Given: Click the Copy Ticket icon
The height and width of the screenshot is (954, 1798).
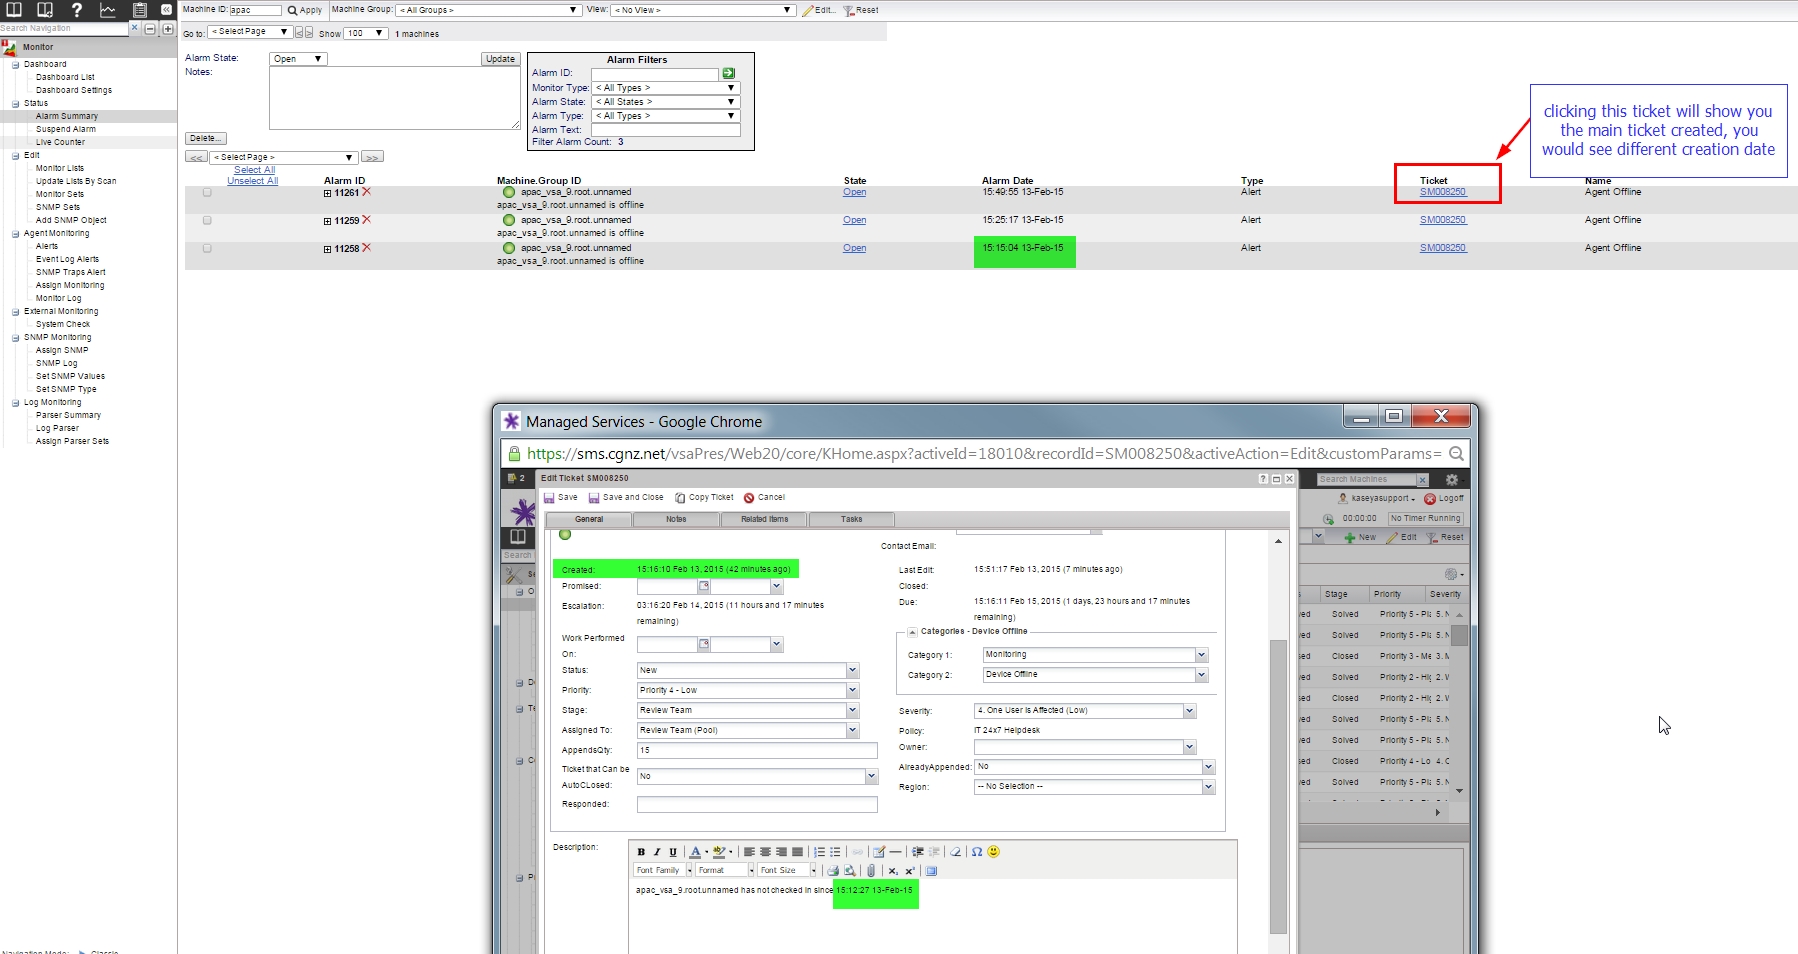Looking at the screenshot, I should [680, 497].
